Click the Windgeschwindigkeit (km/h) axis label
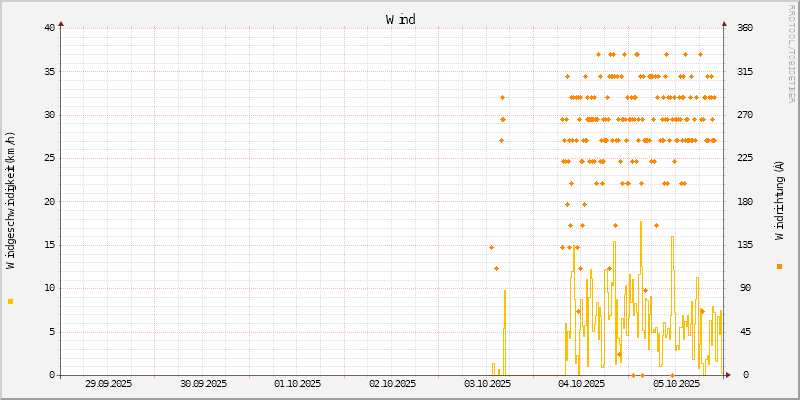Image resolution: width=800 pixels, height=400 pixels. [x=10, y=200]
